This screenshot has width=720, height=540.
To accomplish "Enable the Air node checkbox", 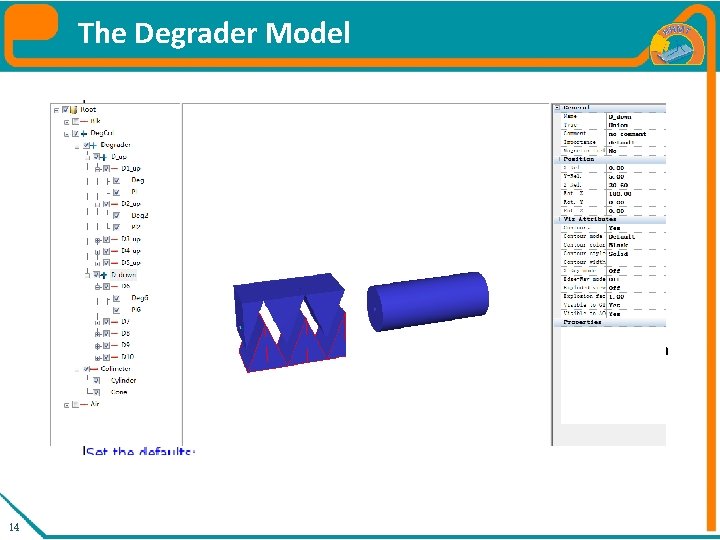I will tap(75, 405).
